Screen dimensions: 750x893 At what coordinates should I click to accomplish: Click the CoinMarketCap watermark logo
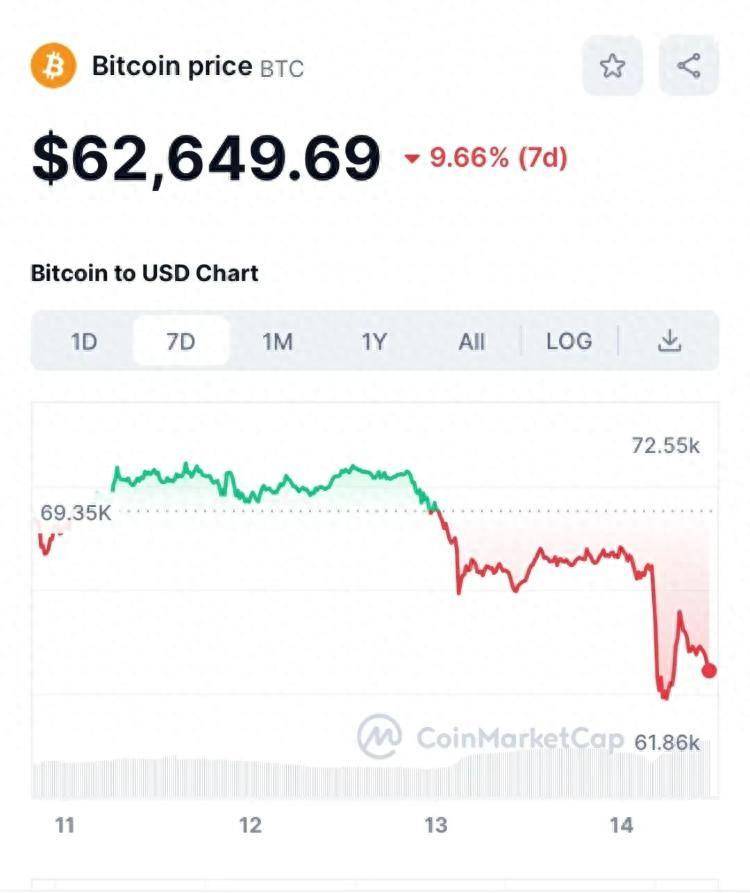pos(380,737)
